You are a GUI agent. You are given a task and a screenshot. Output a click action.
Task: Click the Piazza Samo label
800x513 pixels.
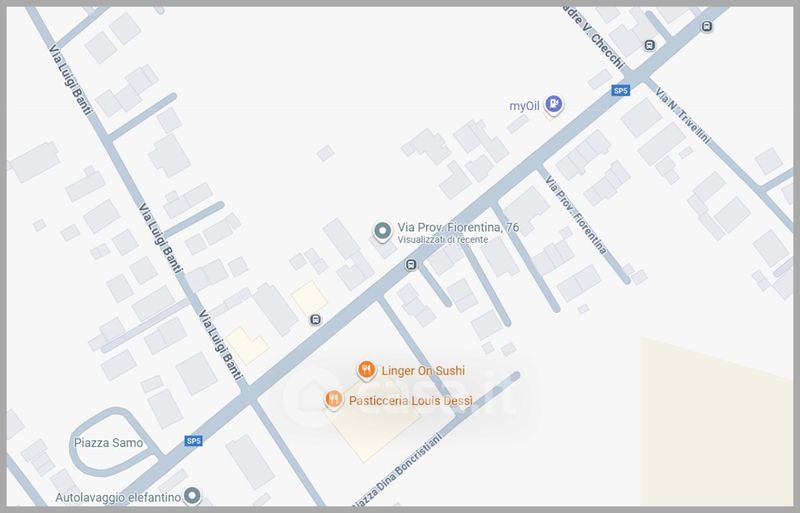(x=109, y=443)
